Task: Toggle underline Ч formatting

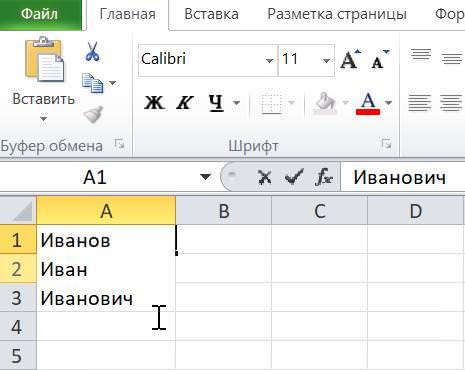Action: [x=216, y=103]
